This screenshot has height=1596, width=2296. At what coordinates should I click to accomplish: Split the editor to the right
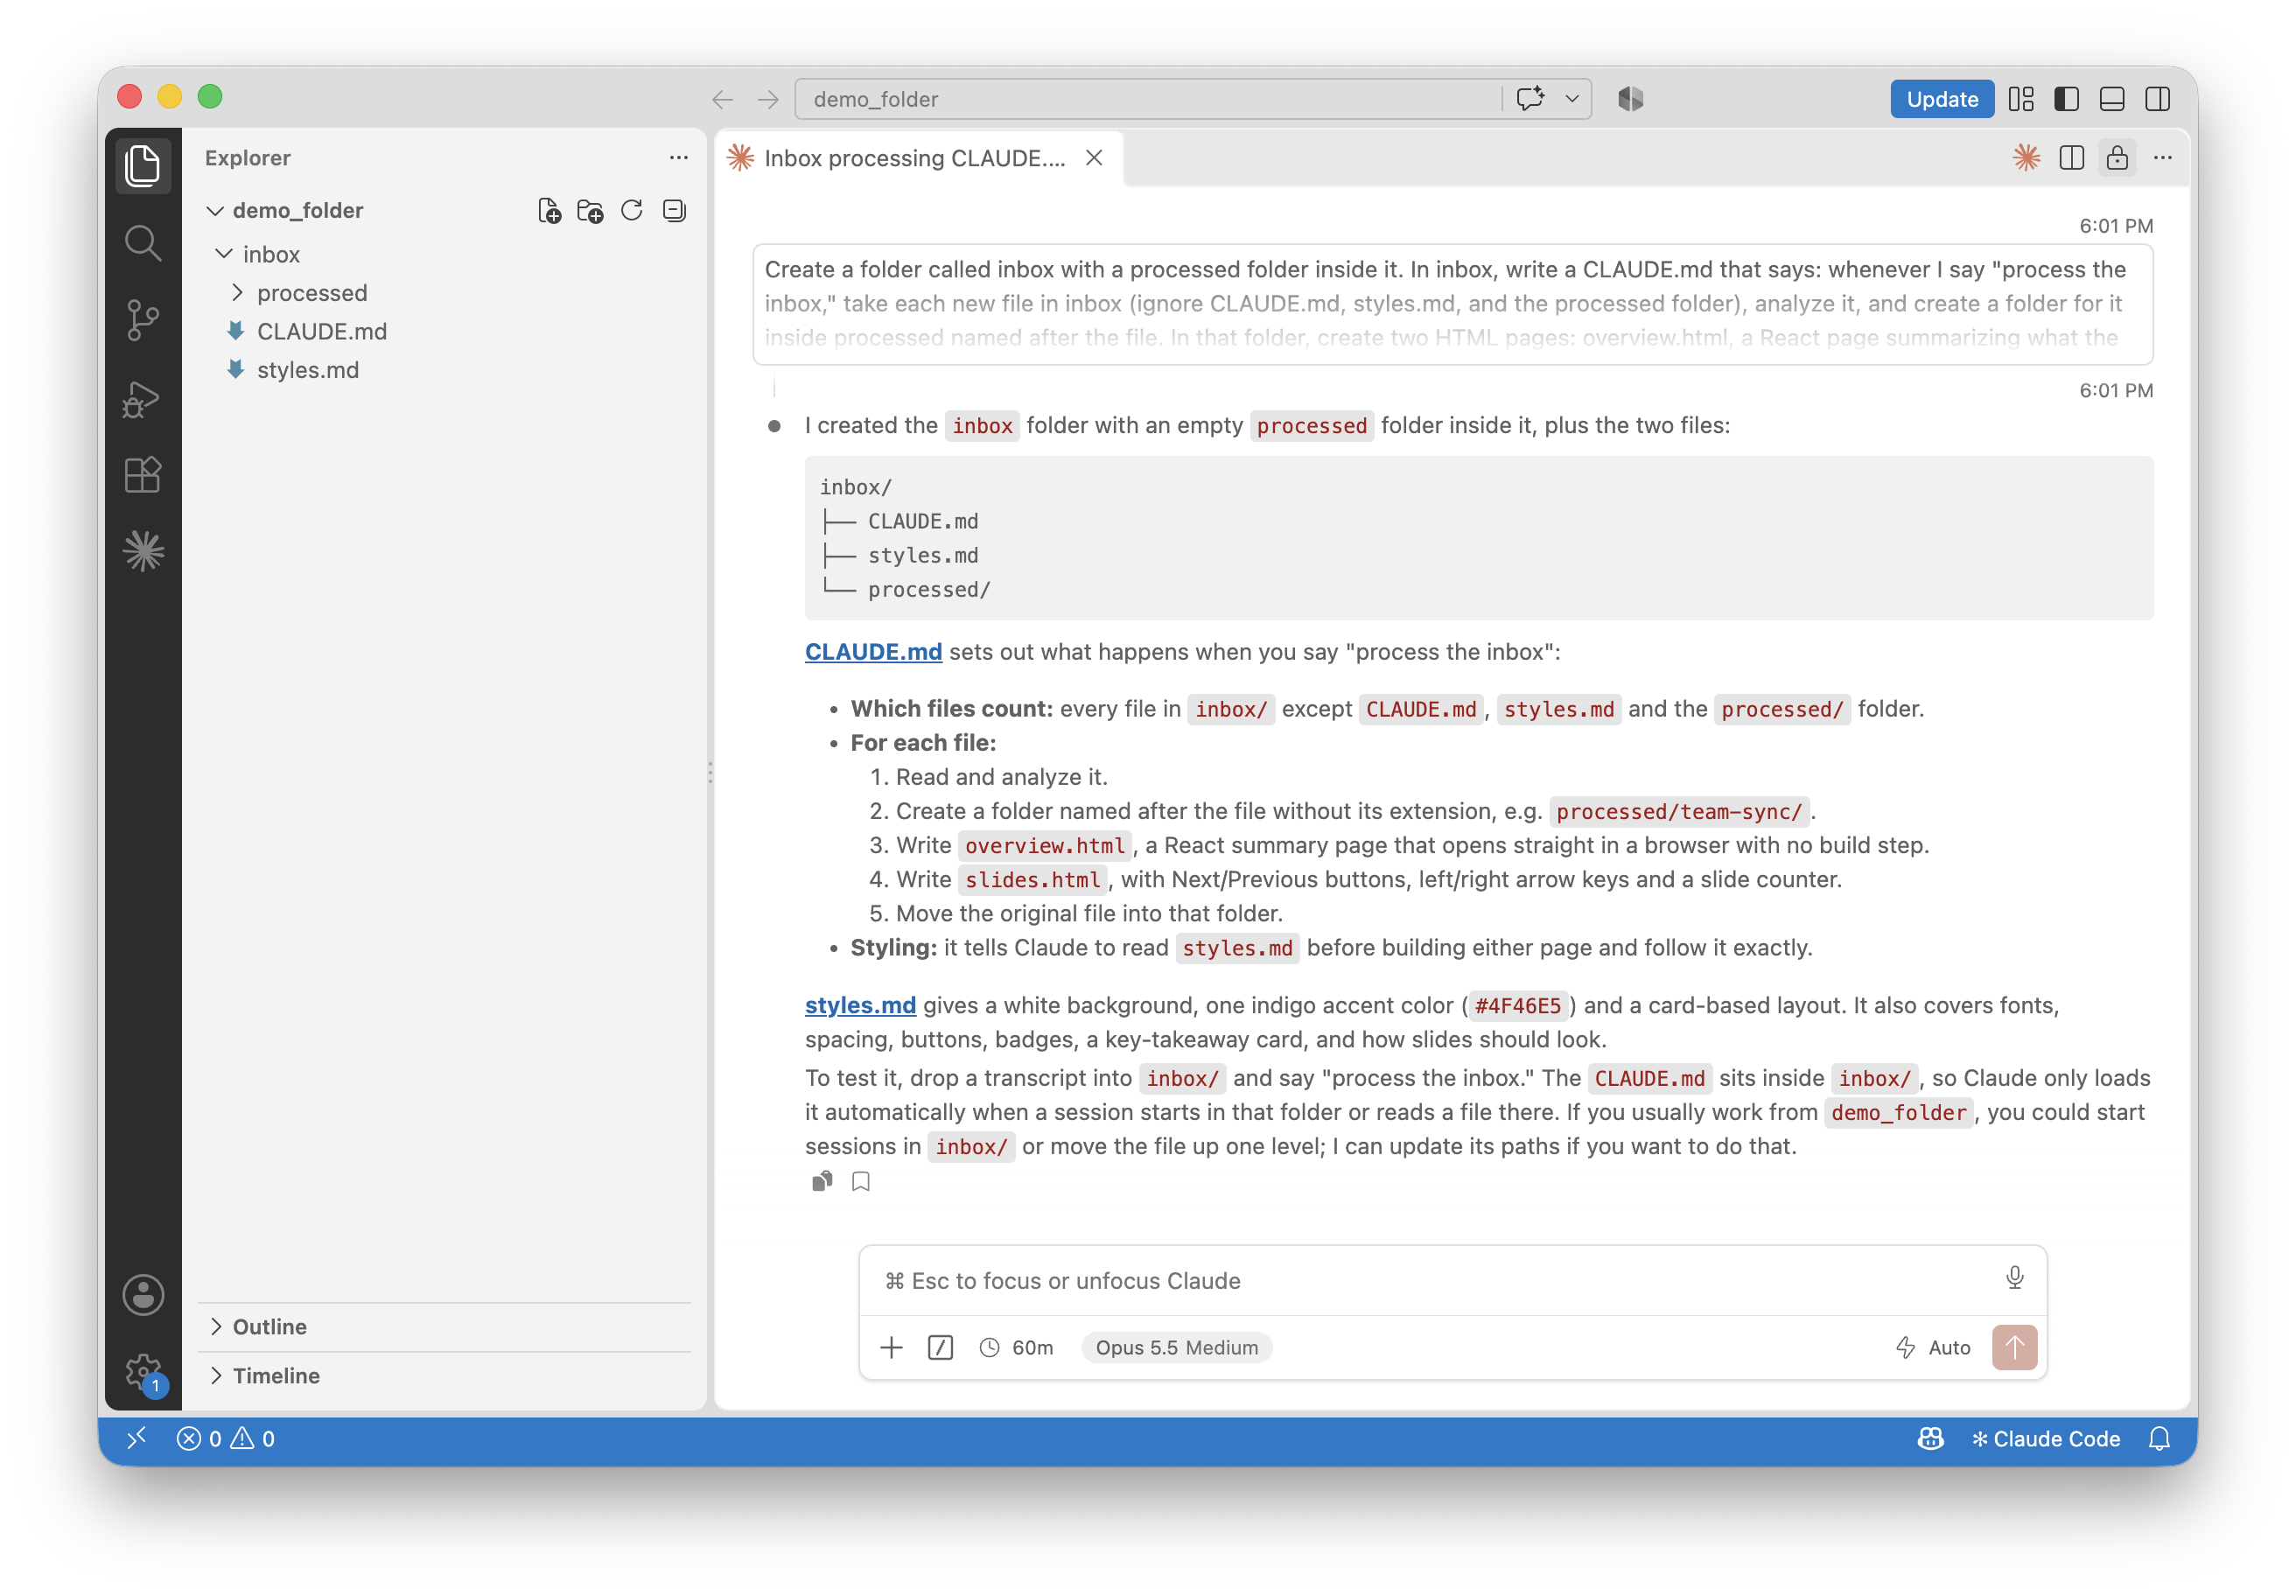(2072, 157)
